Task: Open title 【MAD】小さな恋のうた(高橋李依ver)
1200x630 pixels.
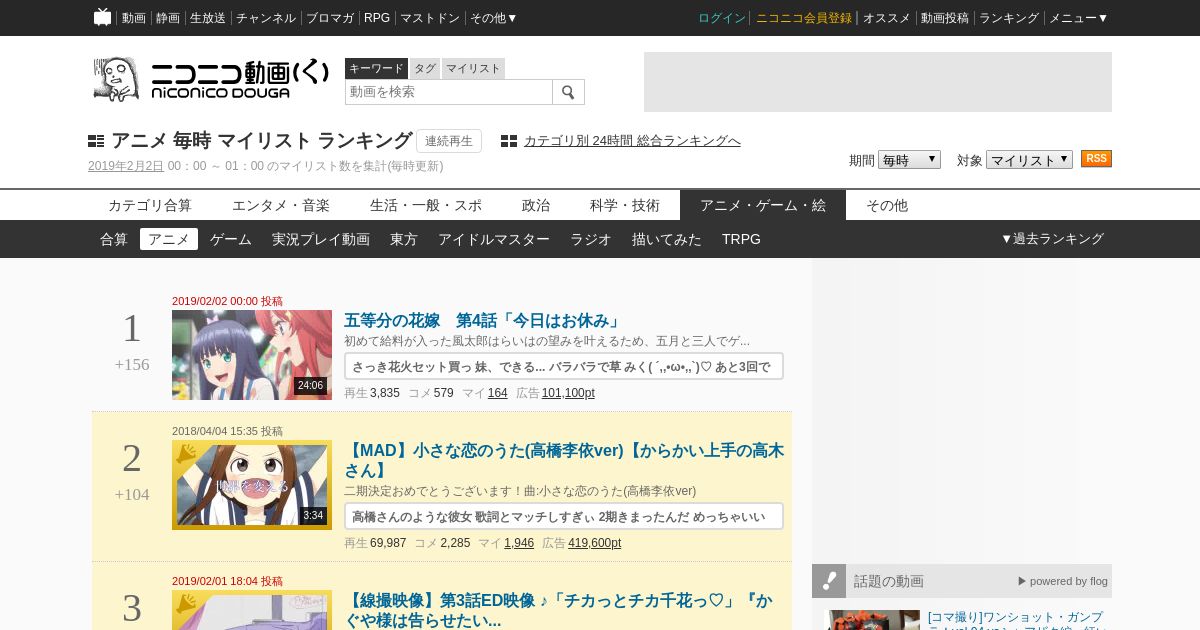Action: (564, 460)
